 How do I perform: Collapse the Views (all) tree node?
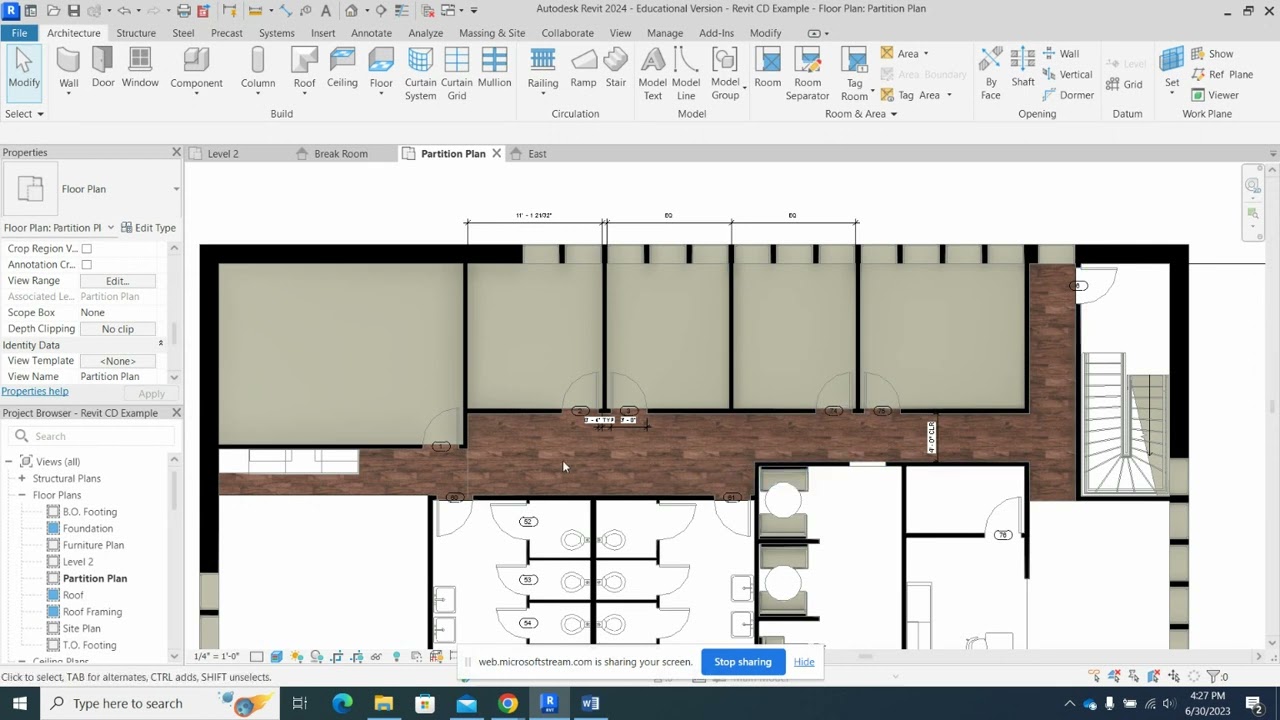(x=9, y=462)
